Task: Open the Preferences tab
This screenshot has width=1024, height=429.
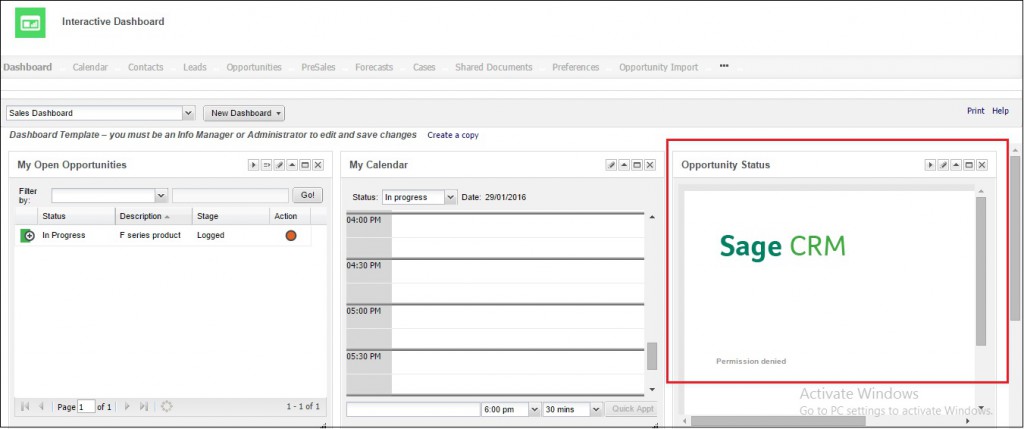Action: pyautogui.click(x=575, y=67)
